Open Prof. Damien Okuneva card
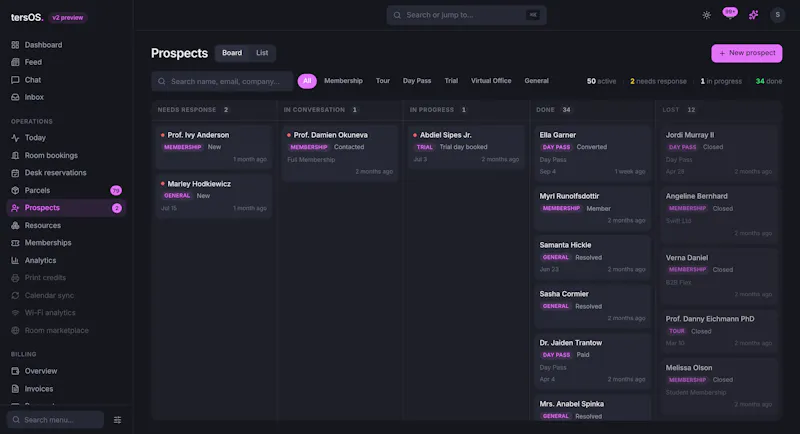The height and width of the screenshot is (434, 800). [x=340, y=153]
